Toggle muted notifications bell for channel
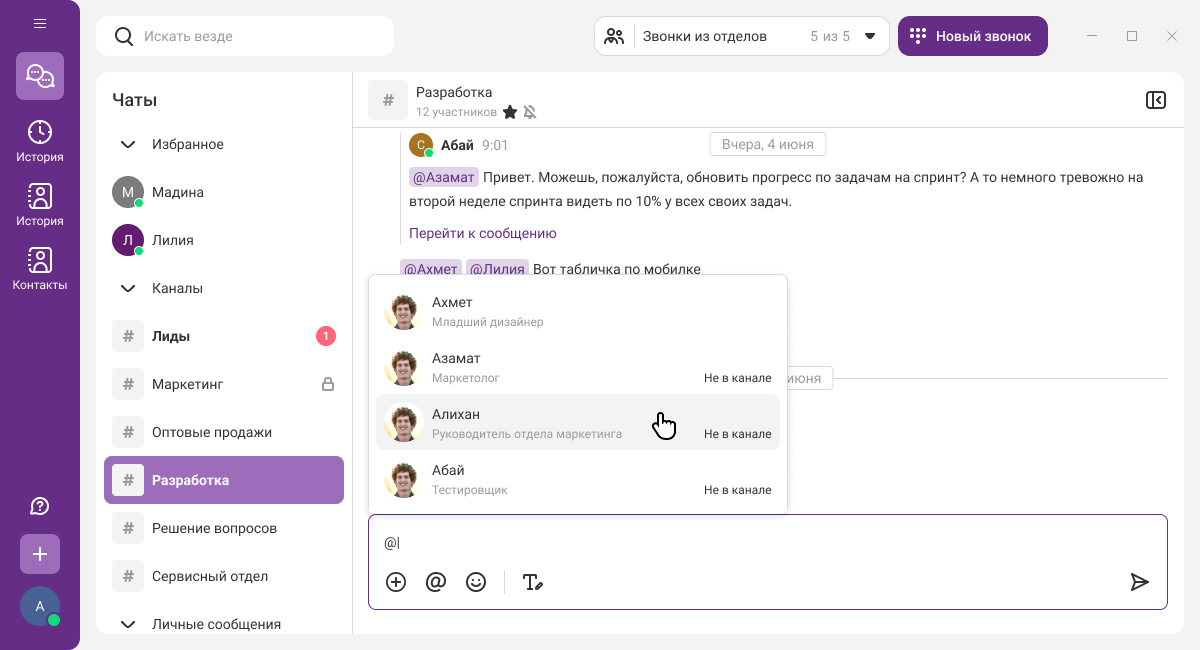The image size is (1200, 650). tap(530, 112)
